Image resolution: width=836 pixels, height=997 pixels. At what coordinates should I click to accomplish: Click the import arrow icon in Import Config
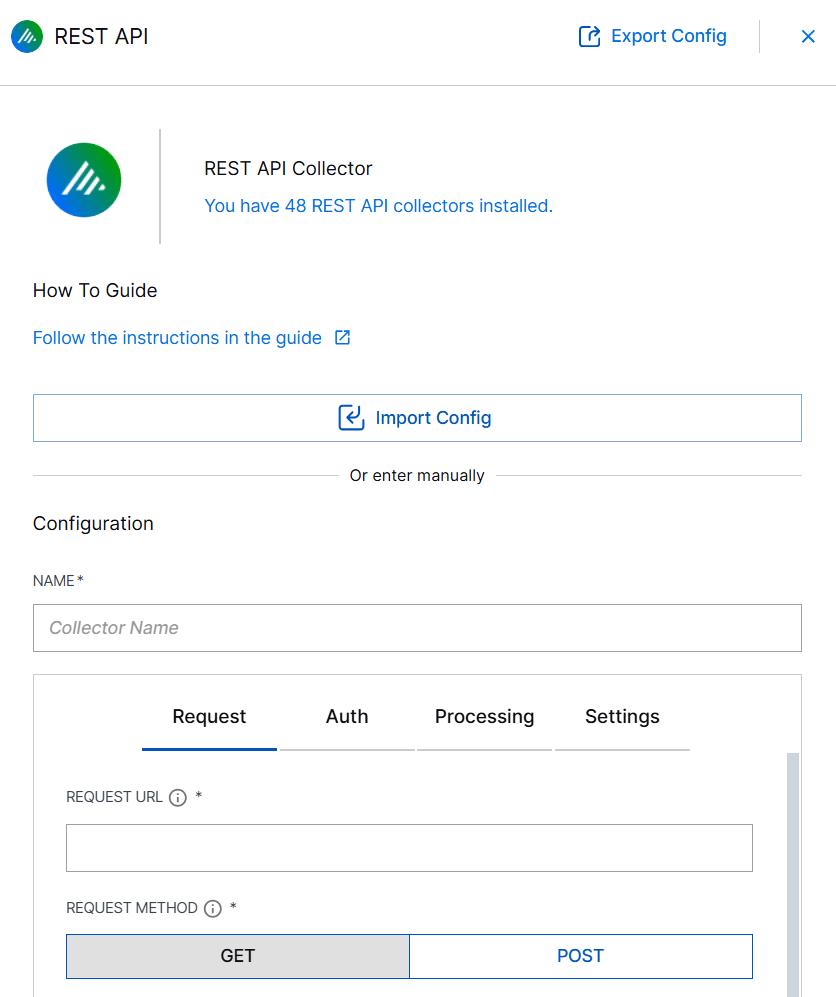(x=351, y=418)
